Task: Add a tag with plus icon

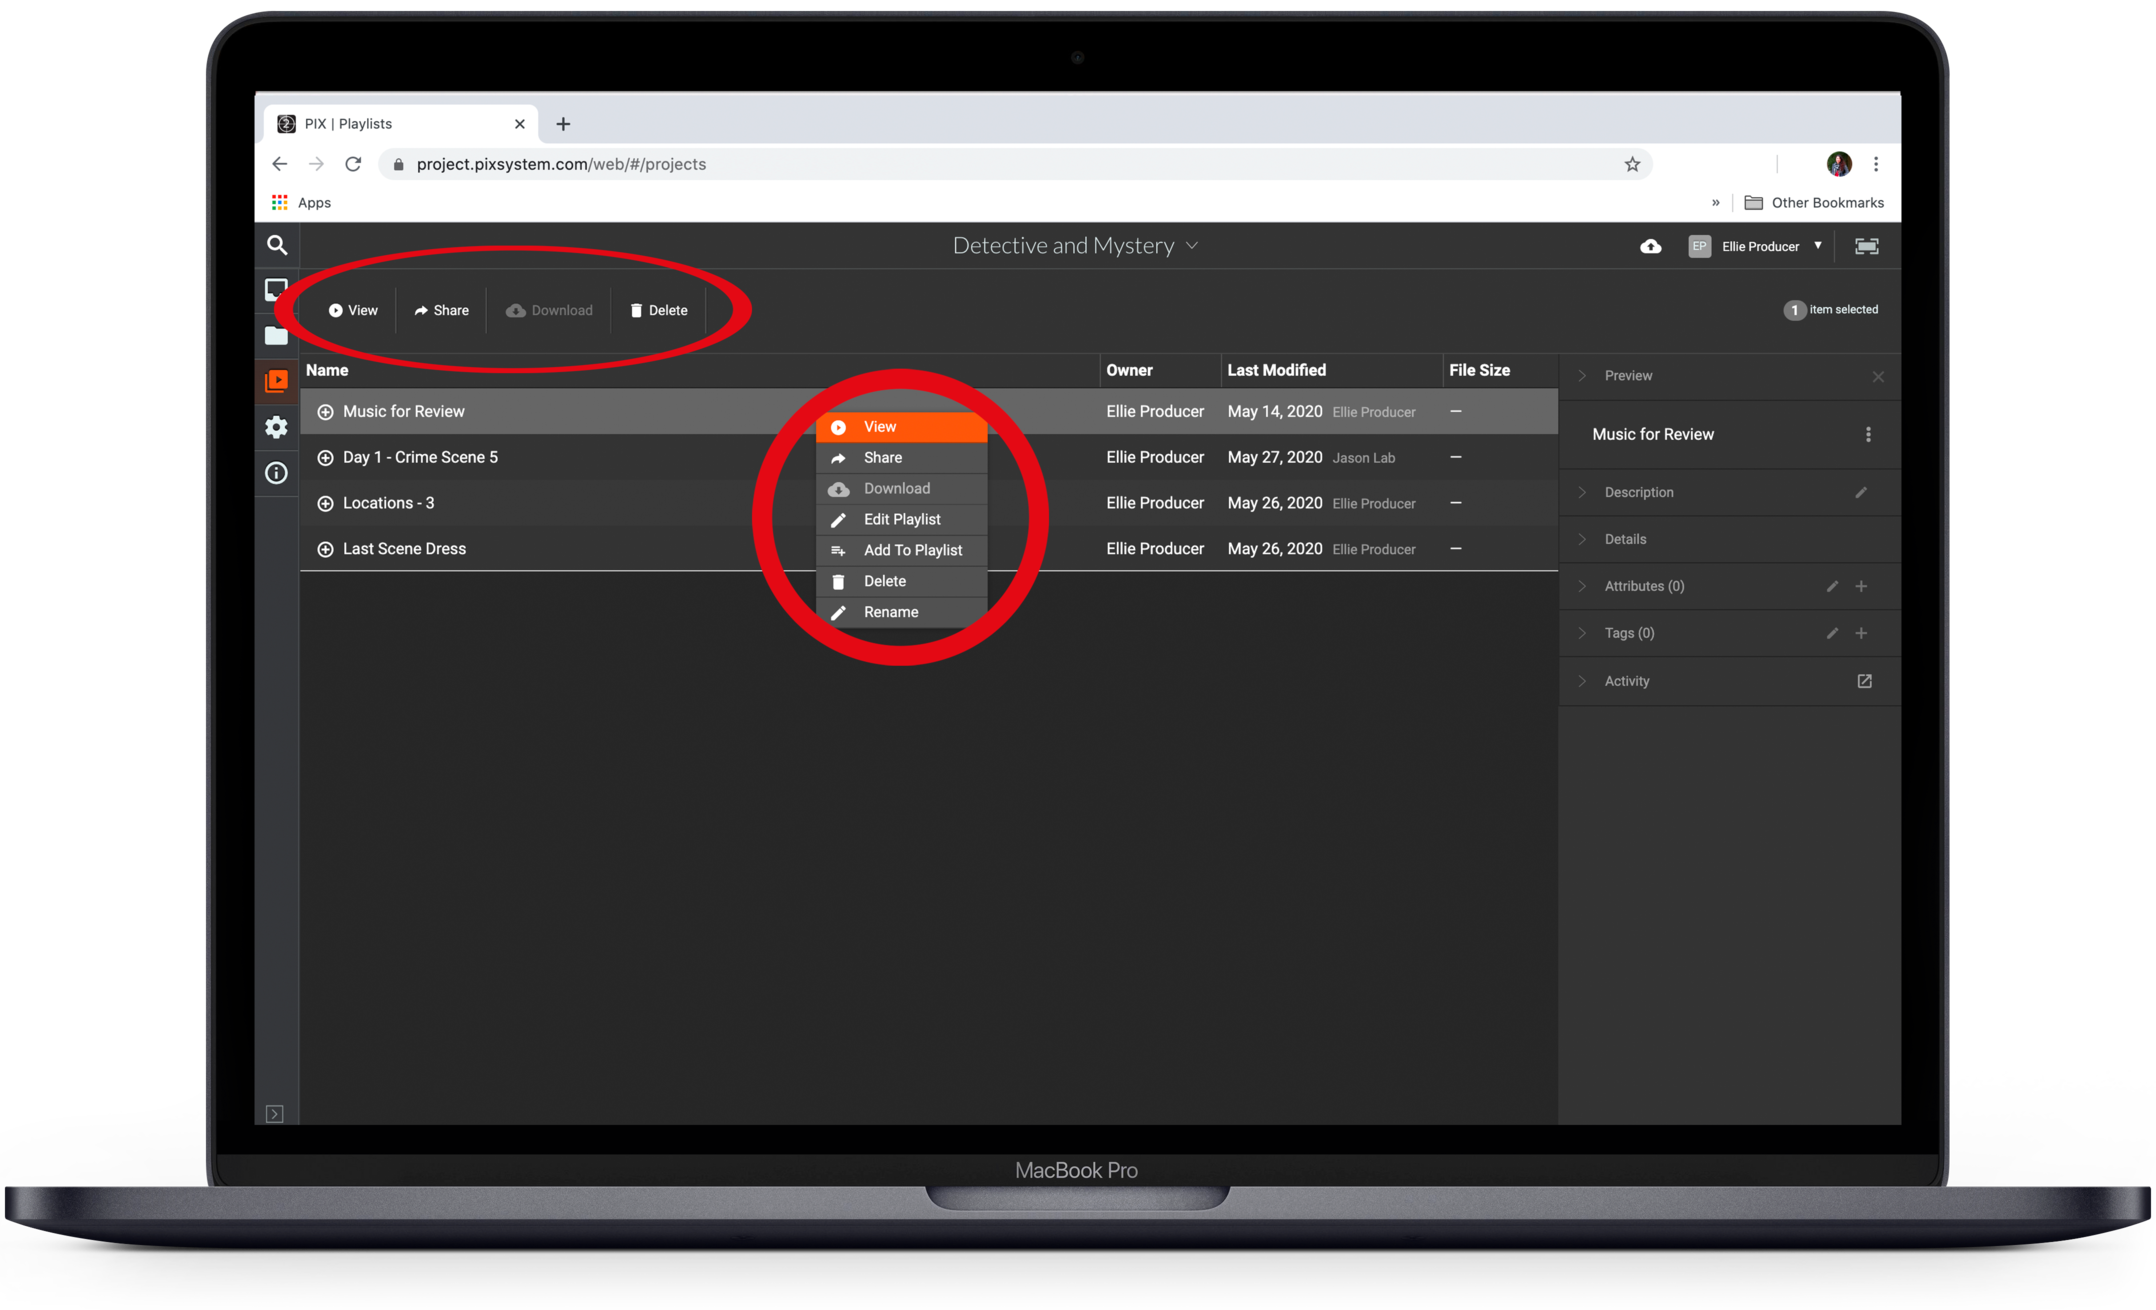Action: coord(1861,633)
